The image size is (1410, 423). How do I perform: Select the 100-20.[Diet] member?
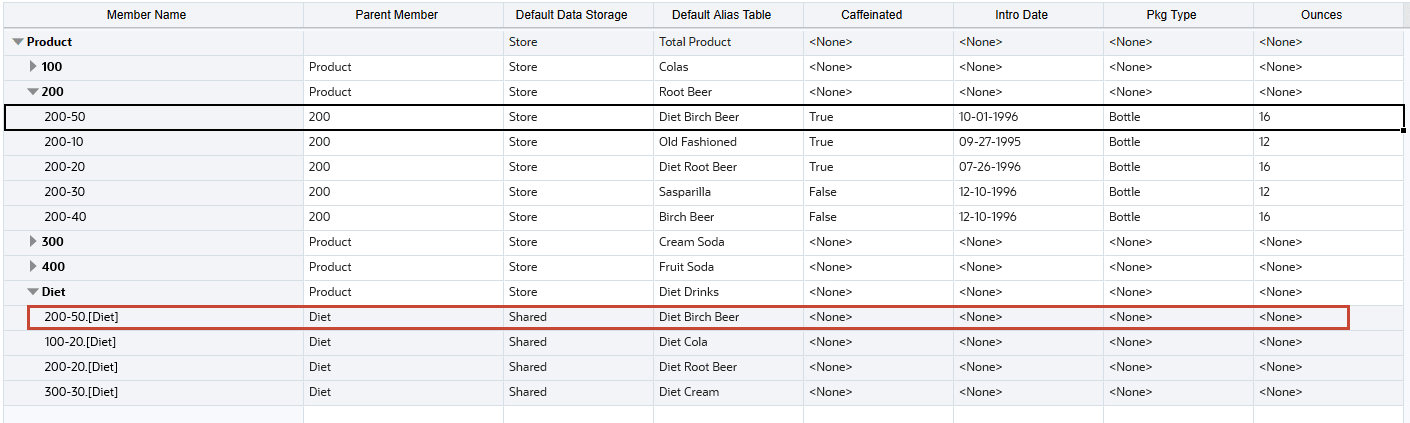(81, 342)
